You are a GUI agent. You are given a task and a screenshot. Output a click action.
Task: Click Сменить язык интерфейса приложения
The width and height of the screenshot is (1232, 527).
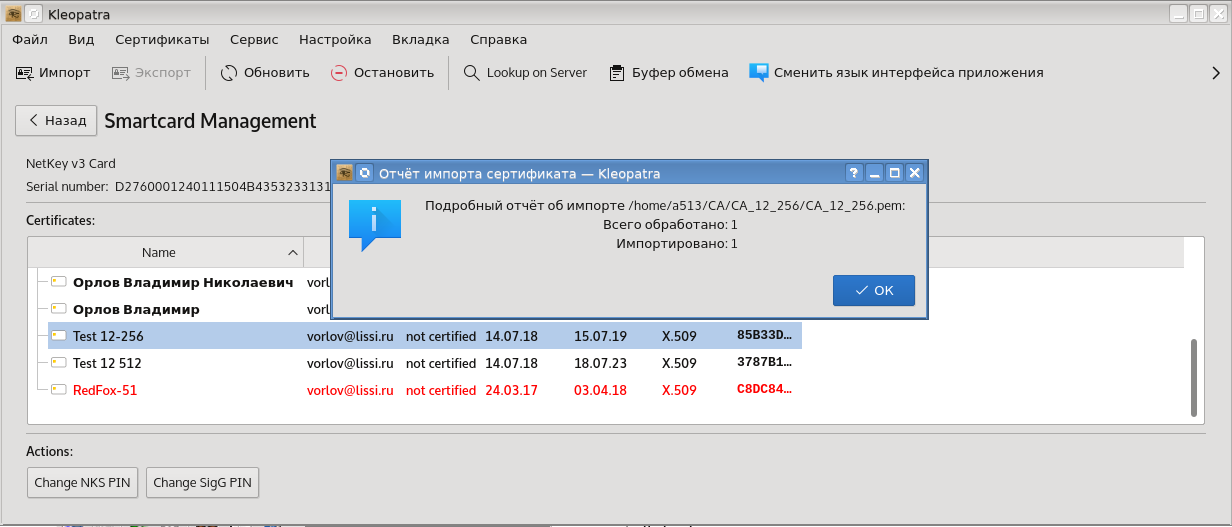coord(896,72)
